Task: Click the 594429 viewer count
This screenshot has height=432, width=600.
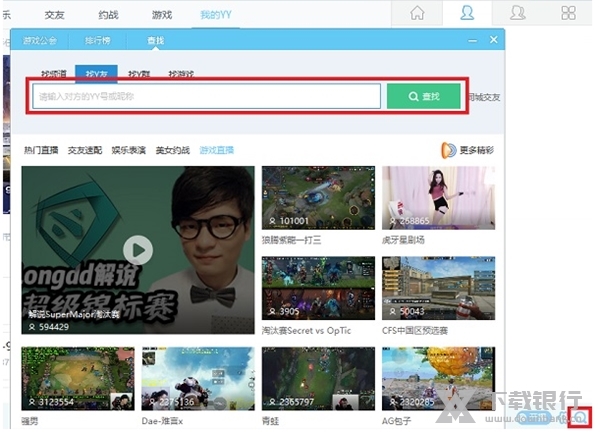Action: tap(54, 327)
